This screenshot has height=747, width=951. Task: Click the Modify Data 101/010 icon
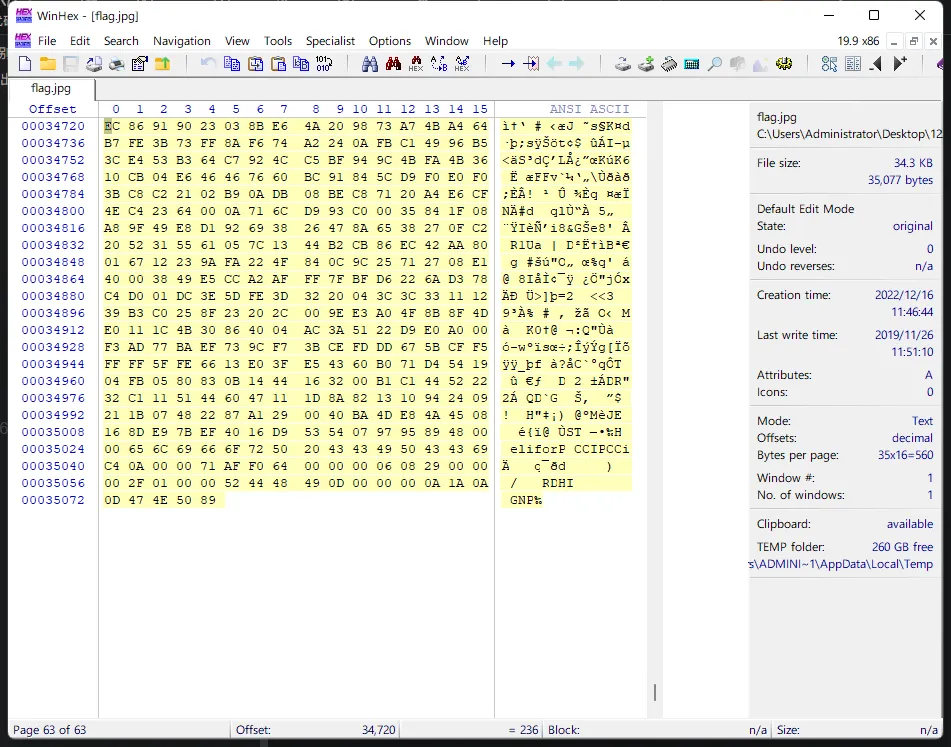pyautogui.click(x=324, y=64)
